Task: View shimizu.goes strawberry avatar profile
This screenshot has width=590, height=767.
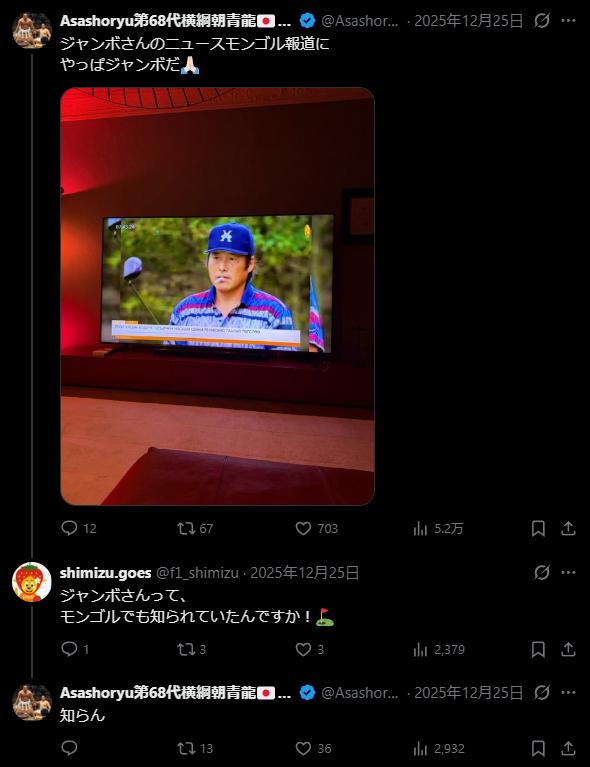Action: (32, 582)
